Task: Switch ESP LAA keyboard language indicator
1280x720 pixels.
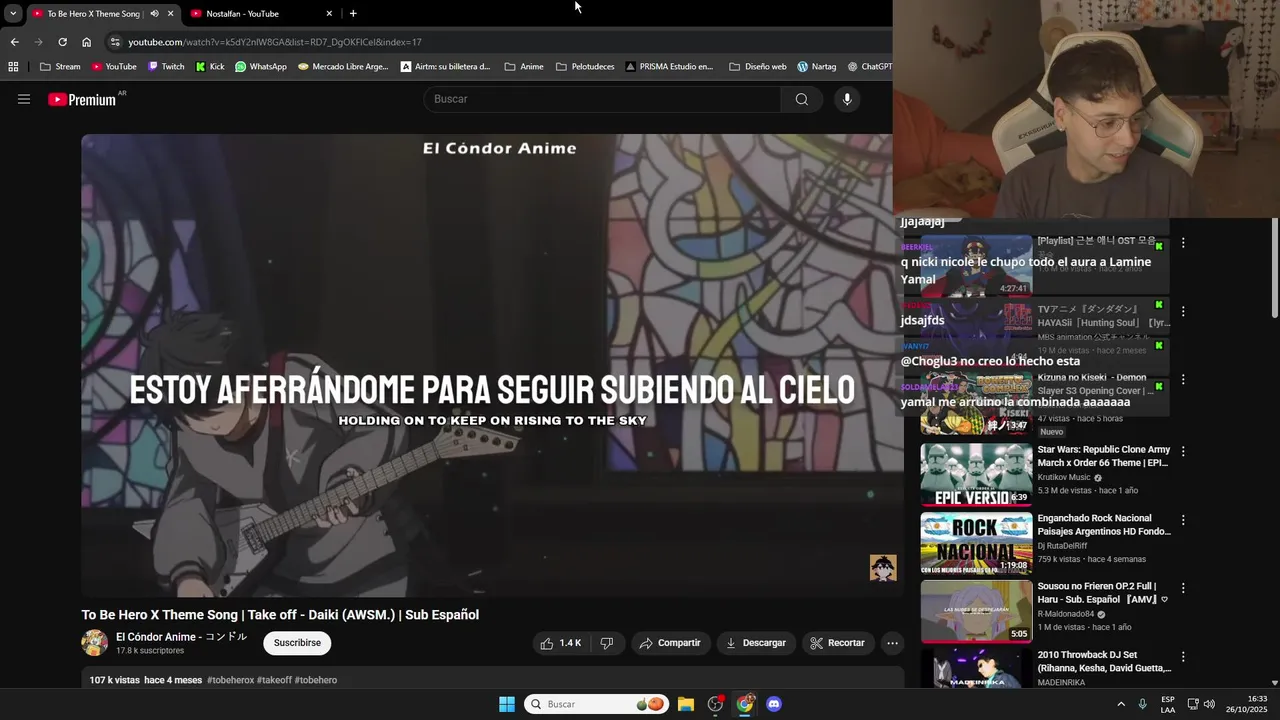Action: pos(1168,704)
